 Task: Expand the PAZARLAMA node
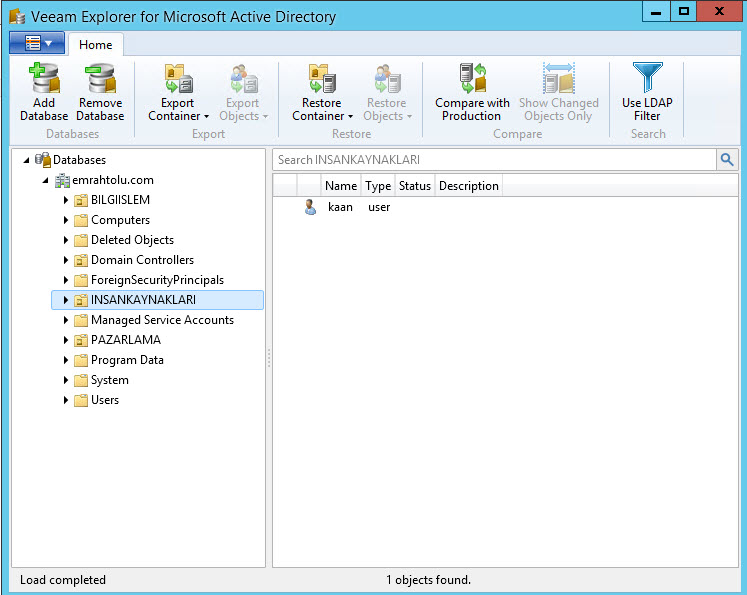tap(66, 340)
